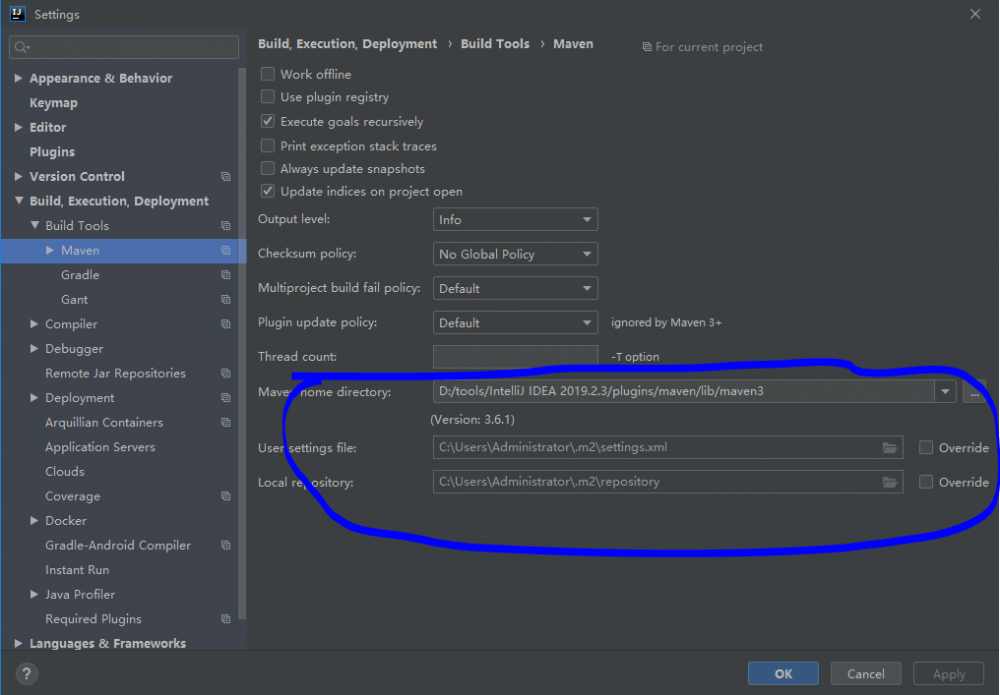Click the help question mark icon
The height and width of the screenshot is (695, 1000).
pos(27,673)
